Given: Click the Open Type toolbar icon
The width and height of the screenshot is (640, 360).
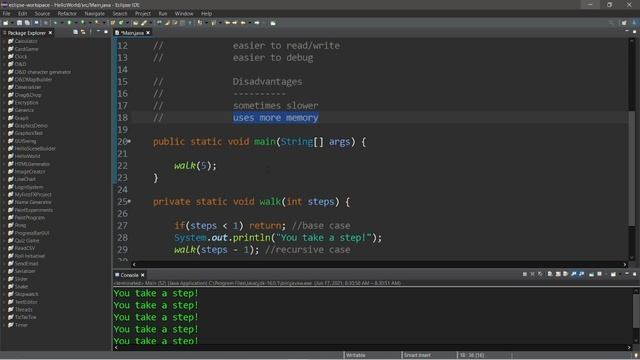Looking at the screenshot, I should pyautogui.click(x=135, y=23).
